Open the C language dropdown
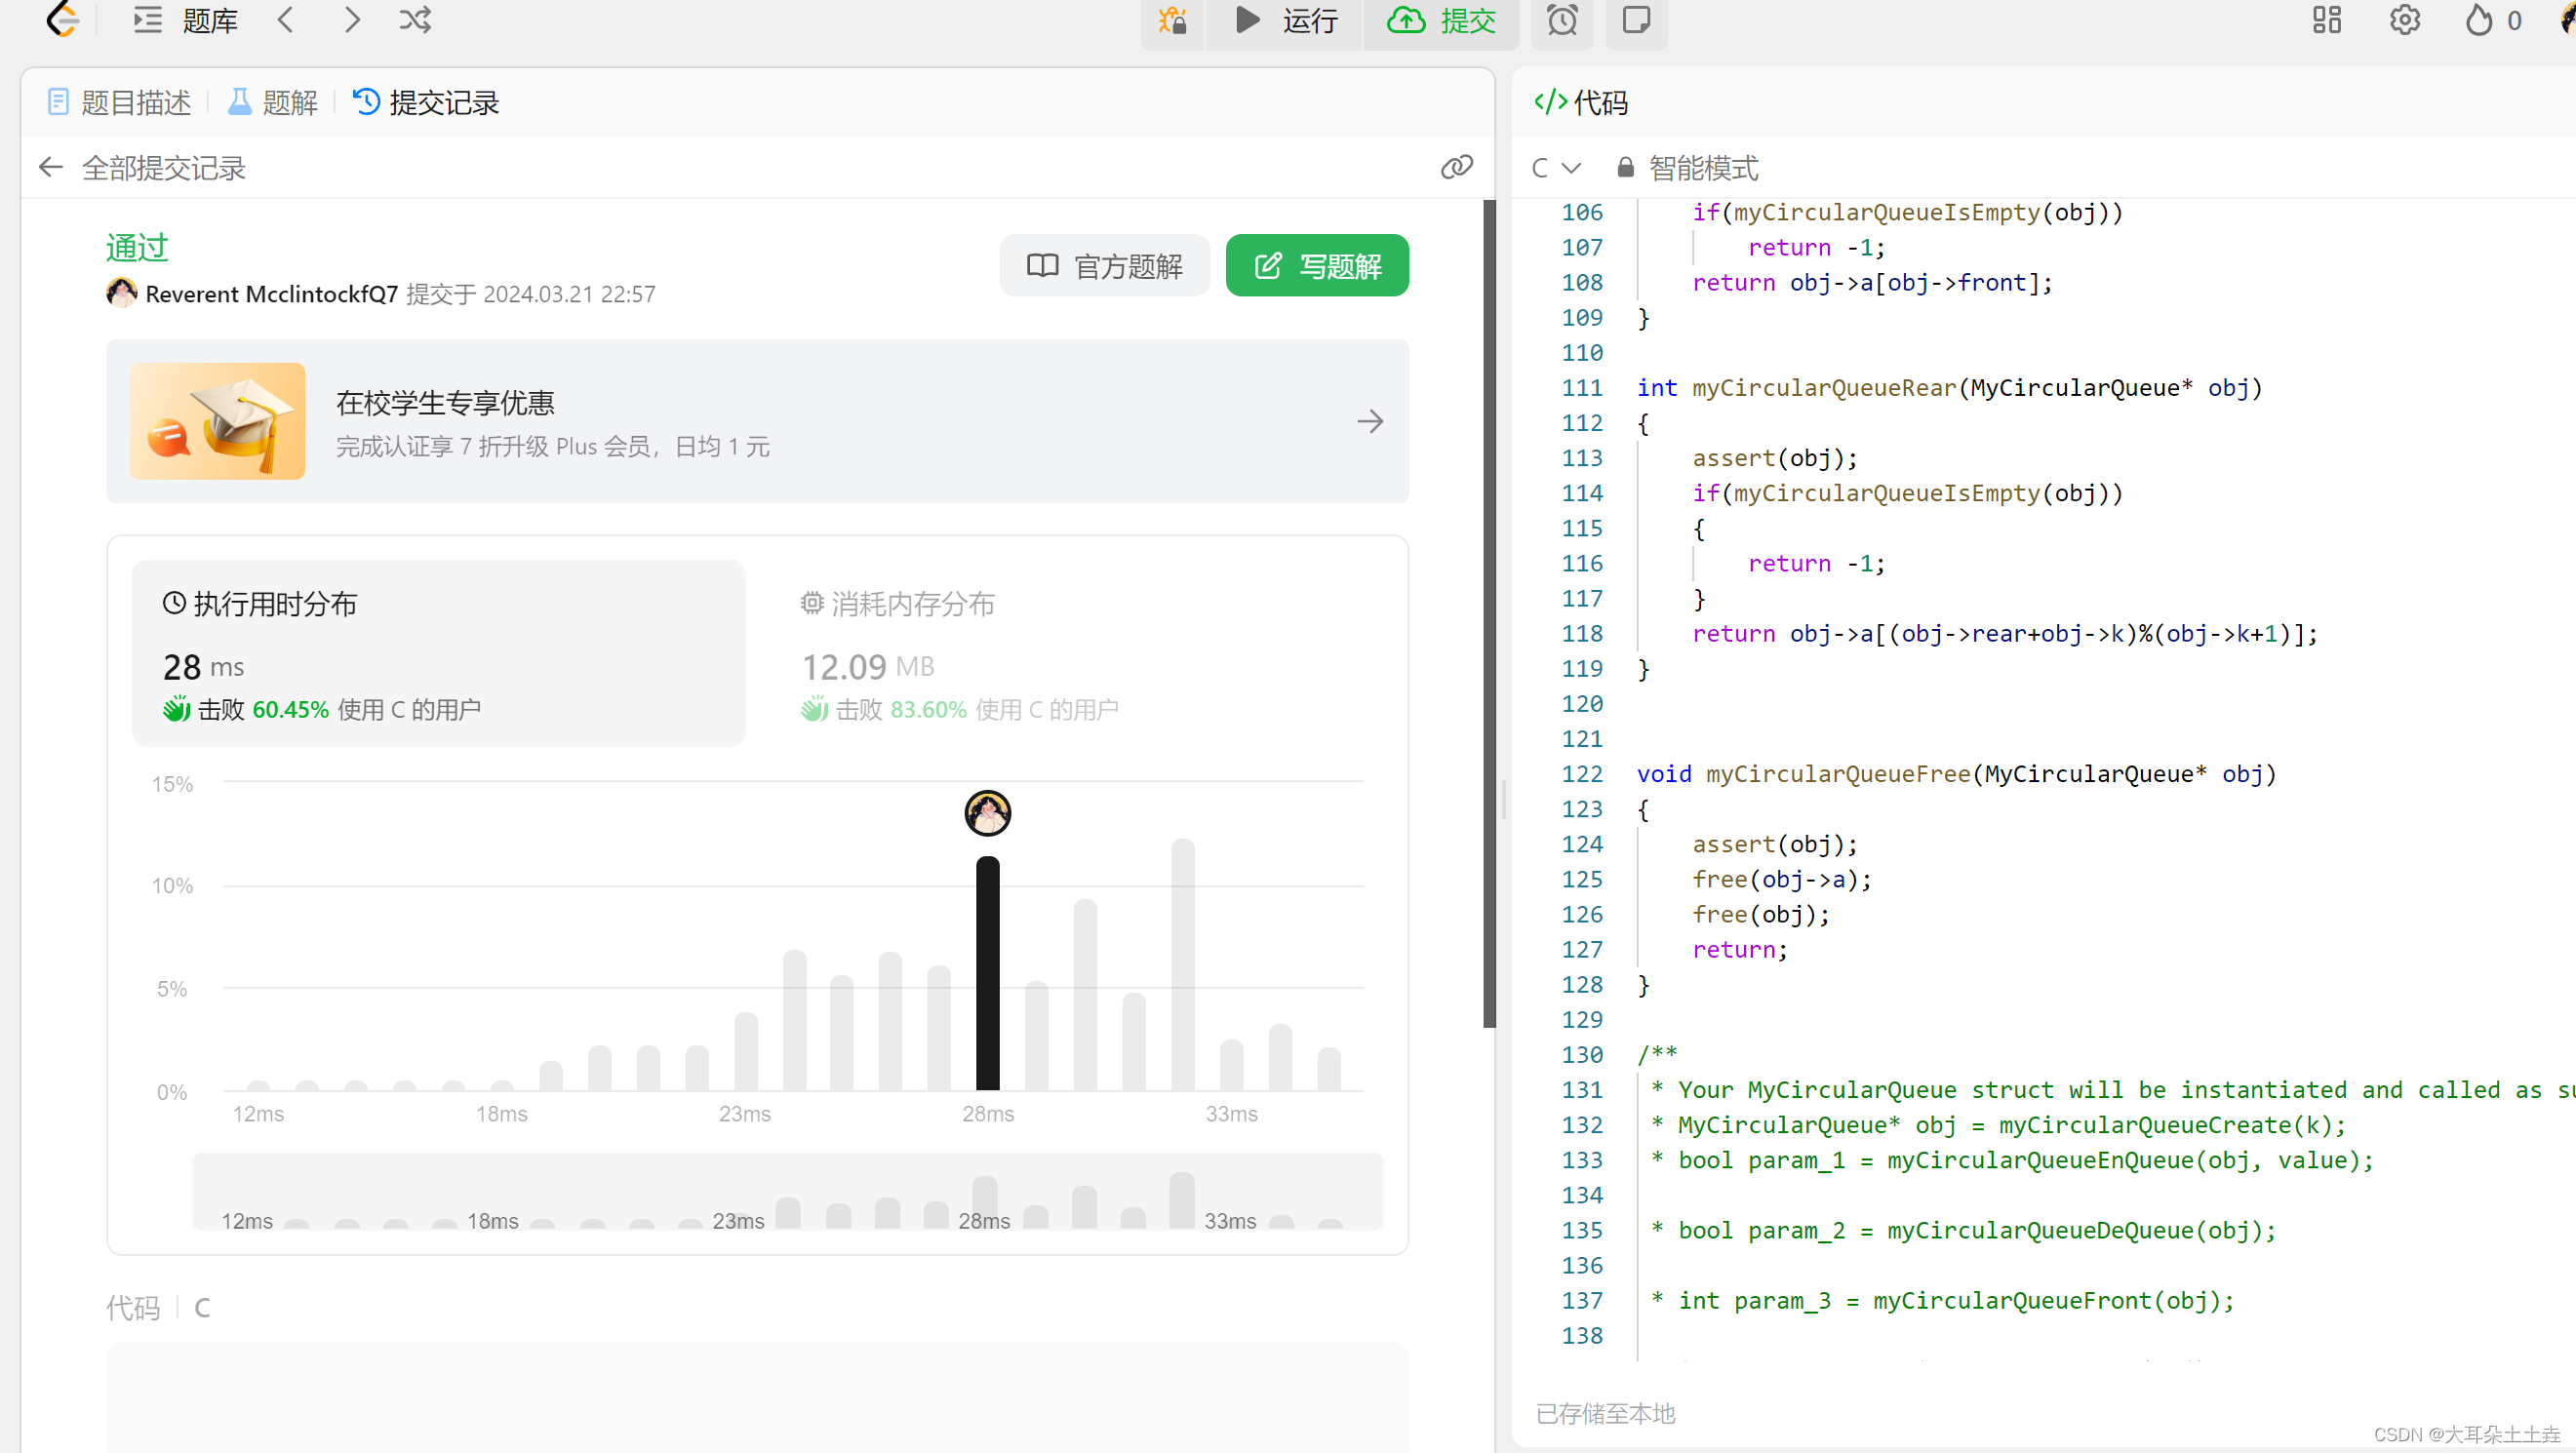Viewport: 2576px width, 1453px height. (x=1556, y=168)
